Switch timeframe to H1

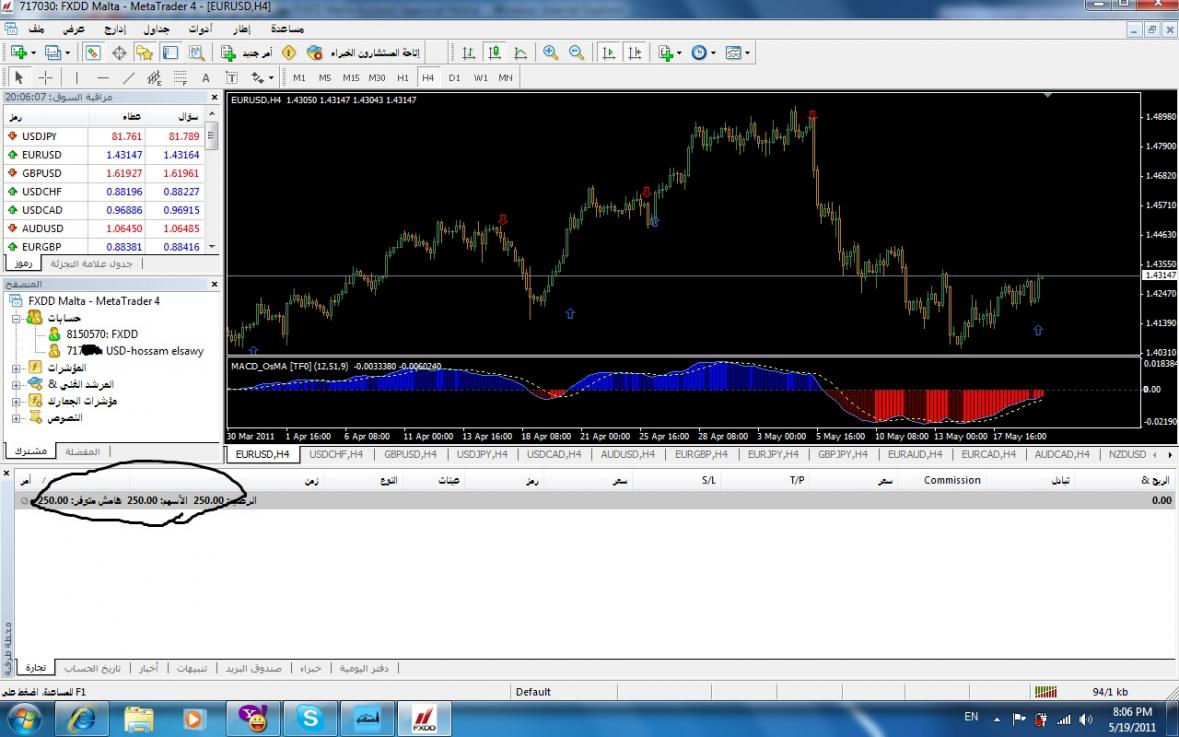pyautogui.click(x=402, y=77)
